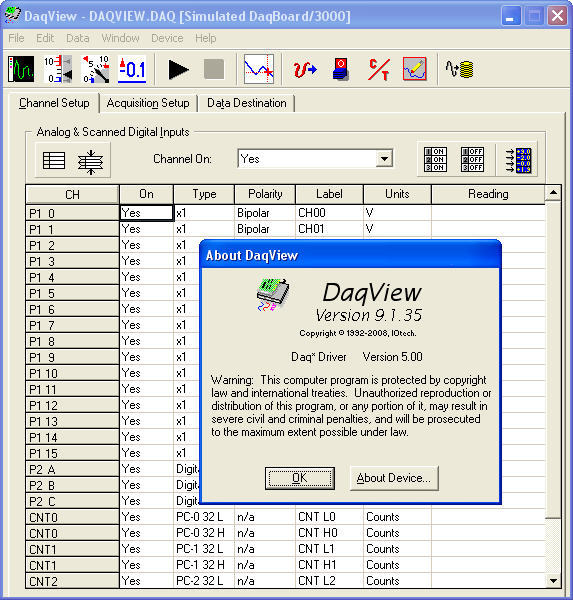Click the Yes cell in P1 10 row
The image size is (573, 600).
pyautogui.click(x=146, y=373)
